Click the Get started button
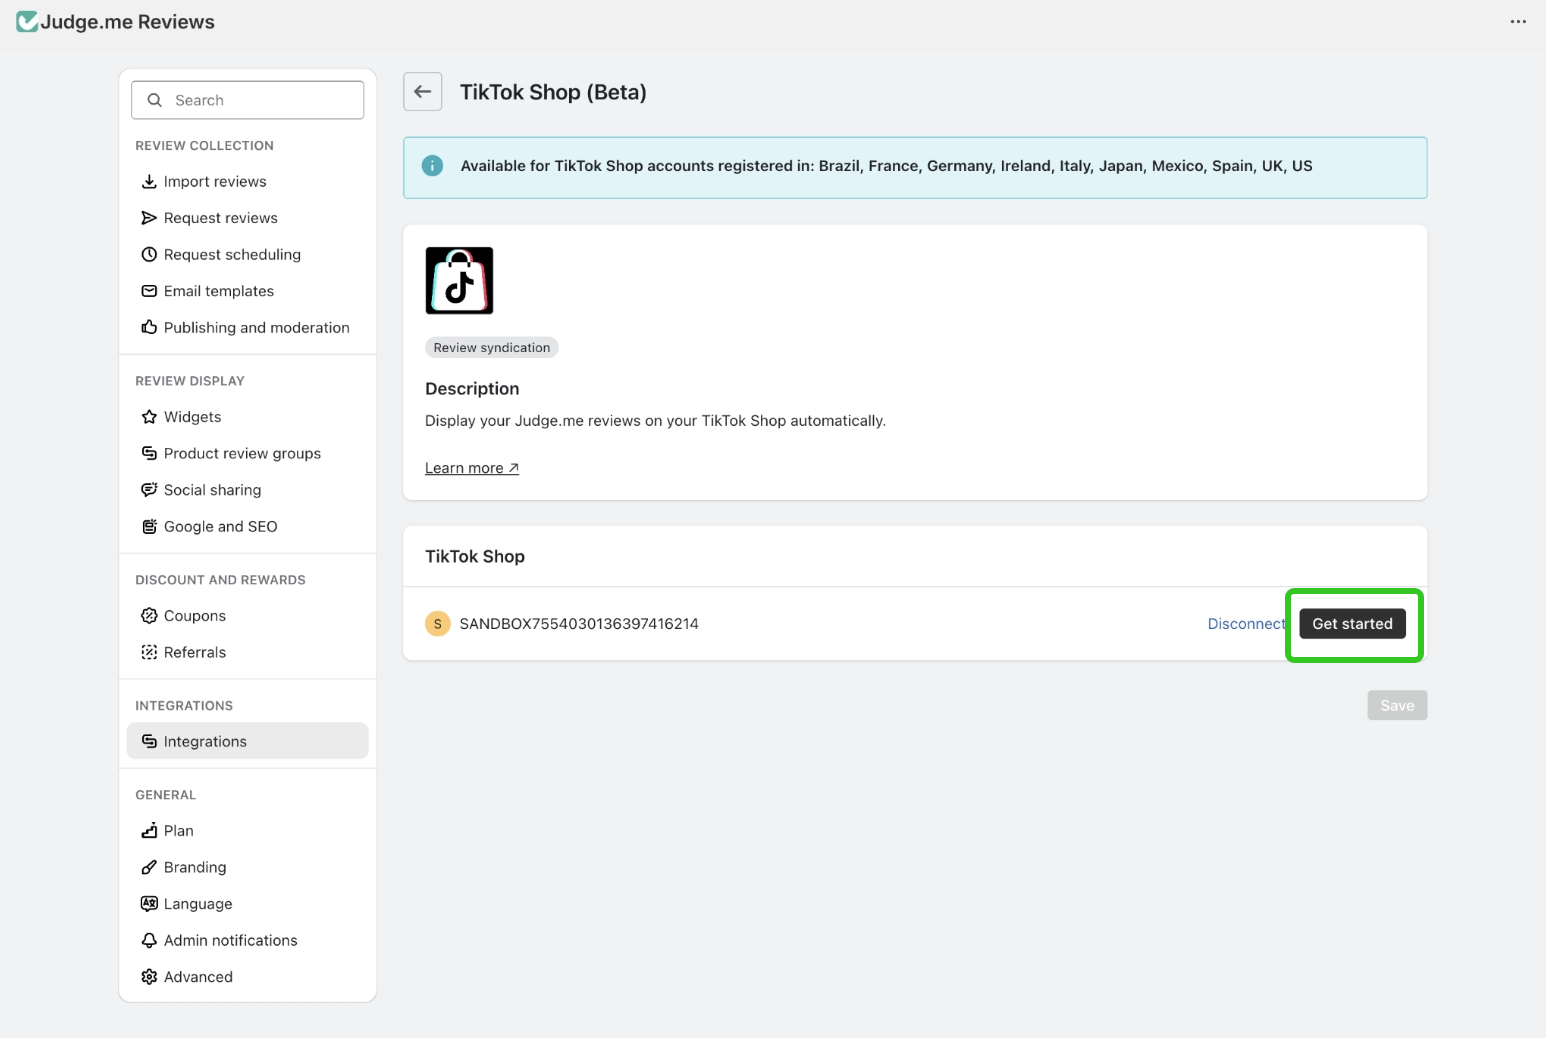1546x1038 pixels. [x=1352, y=624]
